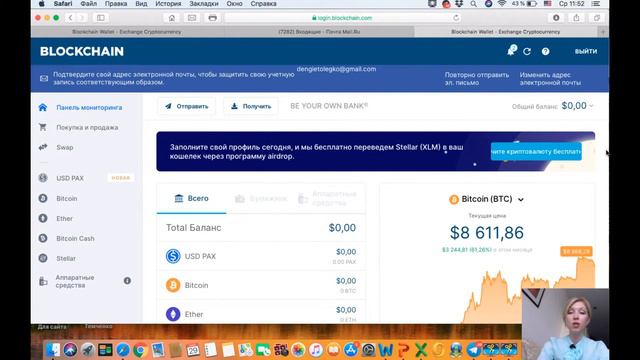Switch to the Всего tab

tap(191, 198)
